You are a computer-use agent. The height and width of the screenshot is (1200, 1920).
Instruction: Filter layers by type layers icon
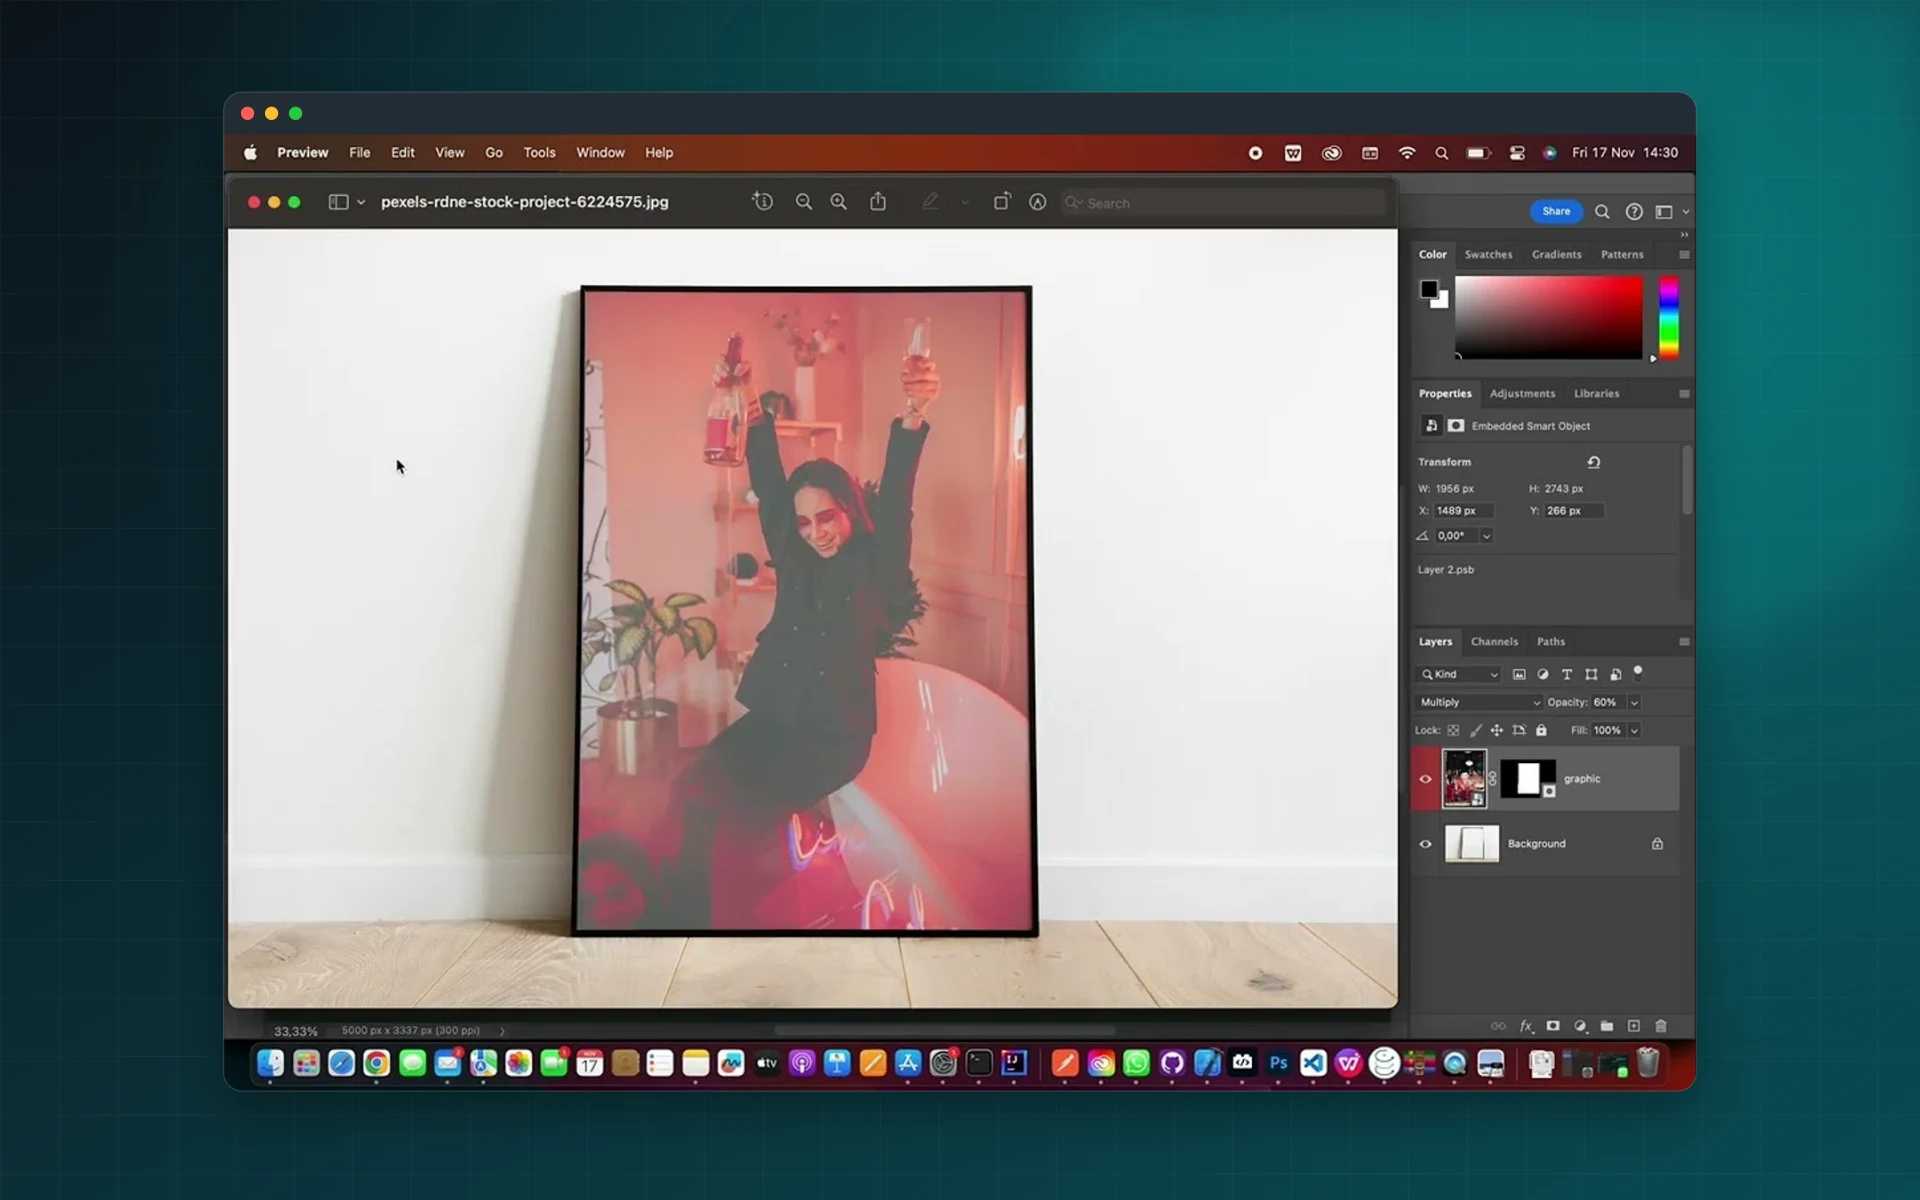click(x=1567, y=675)
